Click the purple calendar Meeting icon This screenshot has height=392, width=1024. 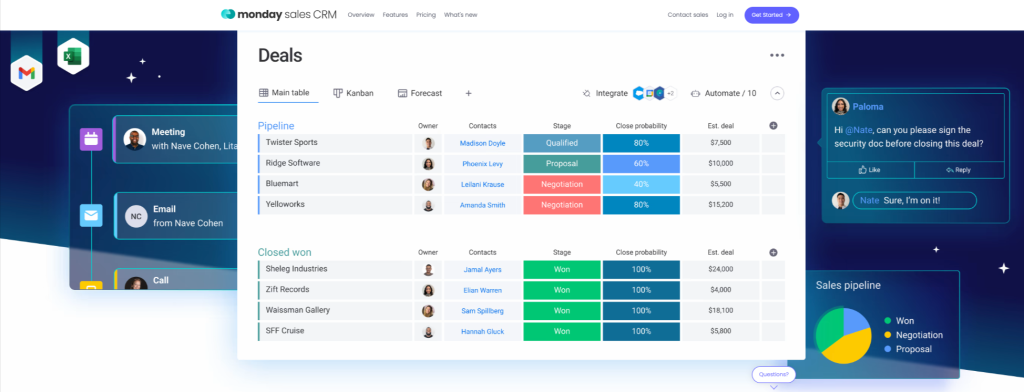coord(91,139)
